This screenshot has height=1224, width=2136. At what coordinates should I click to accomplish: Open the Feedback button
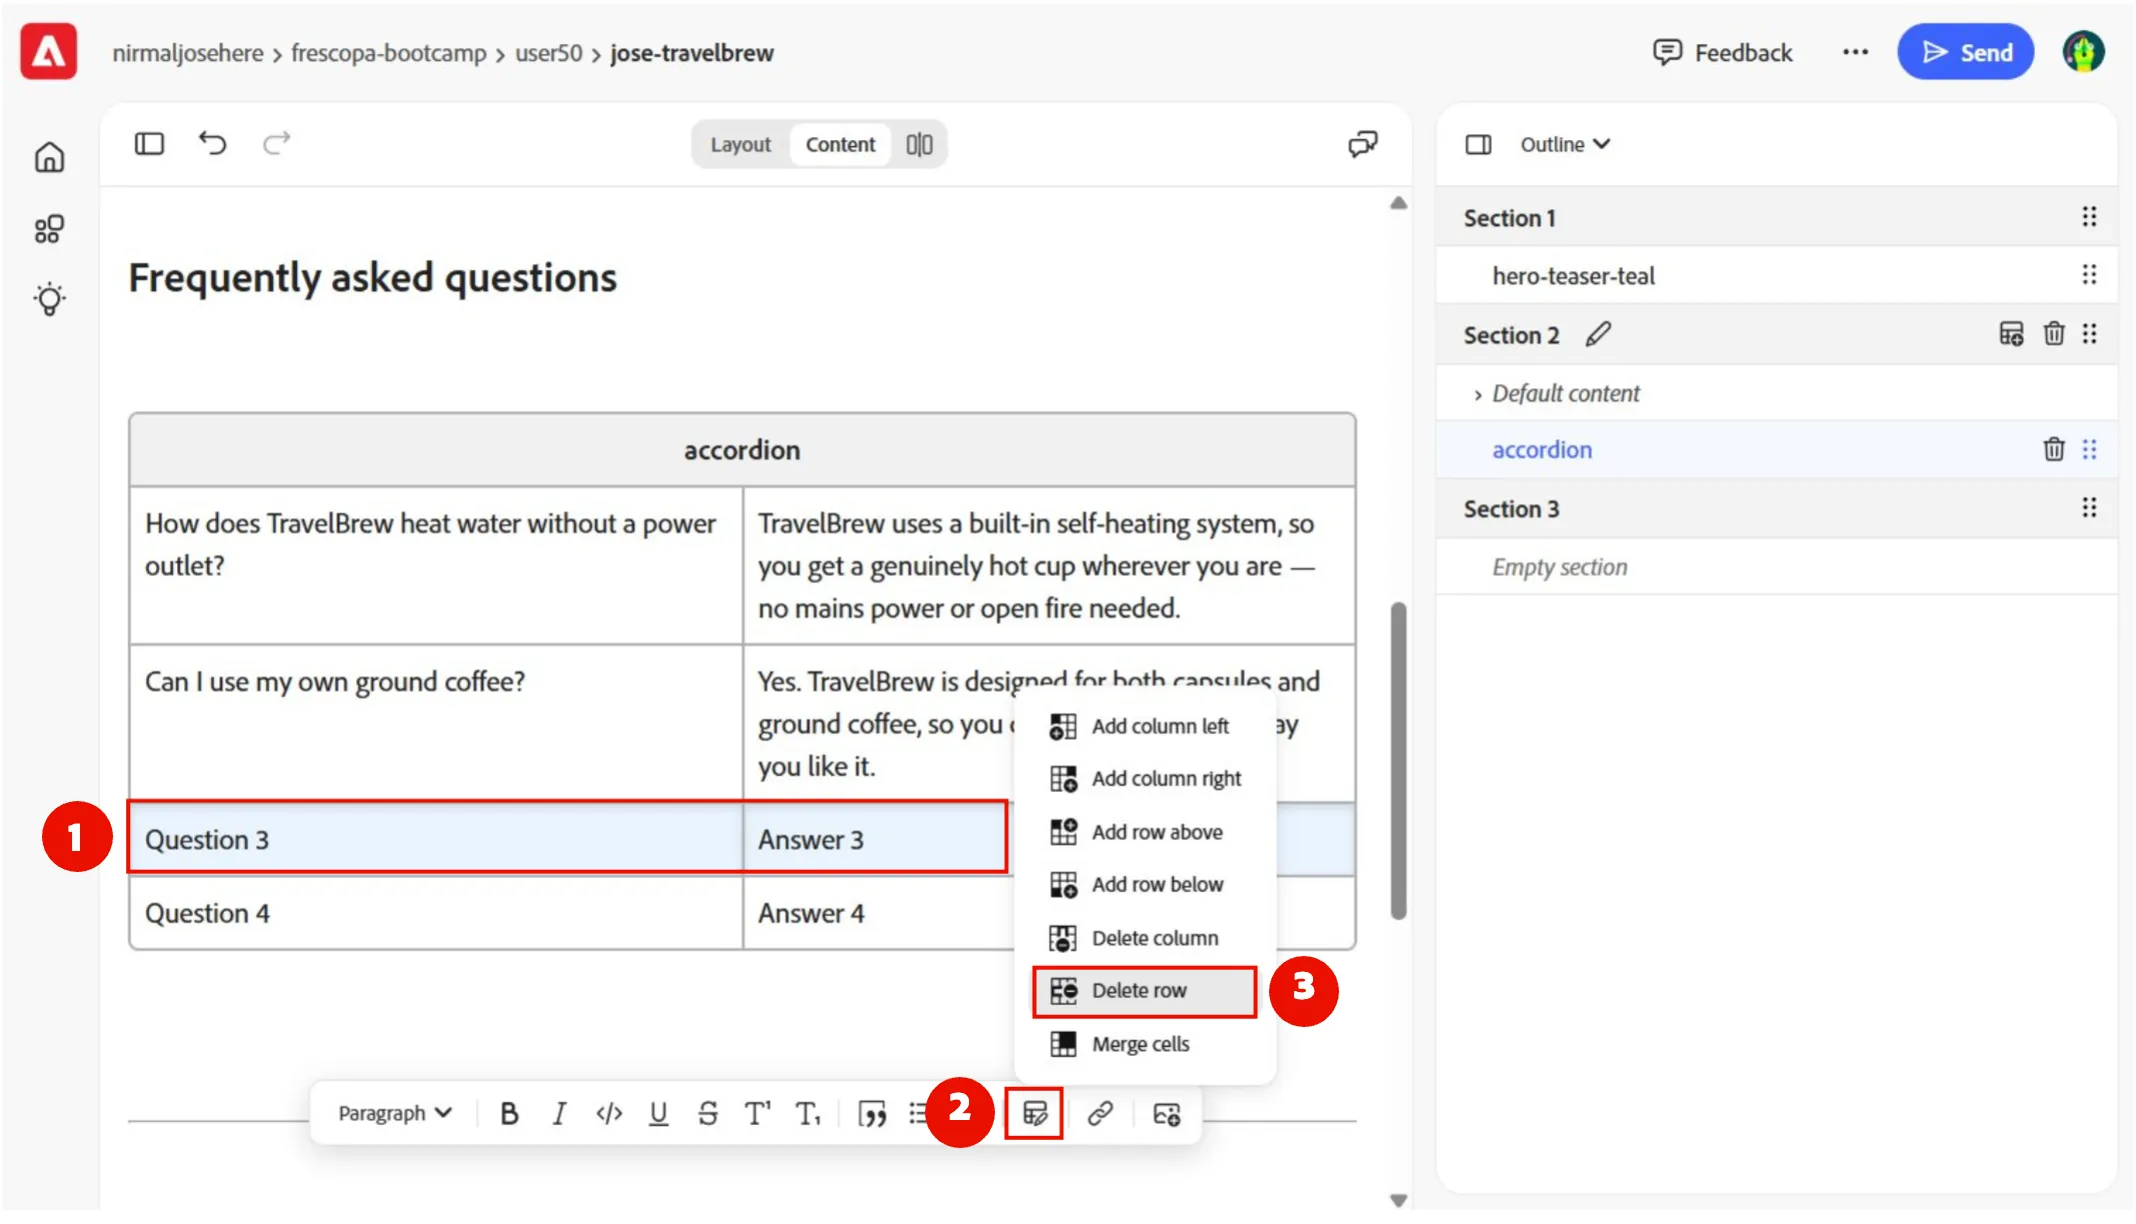pos(1723,52)
